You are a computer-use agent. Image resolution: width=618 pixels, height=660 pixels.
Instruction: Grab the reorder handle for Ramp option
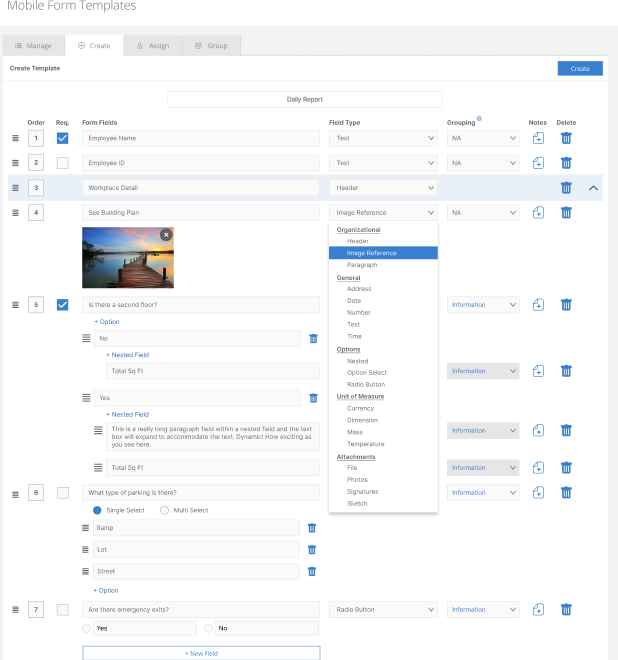(85, 528)
